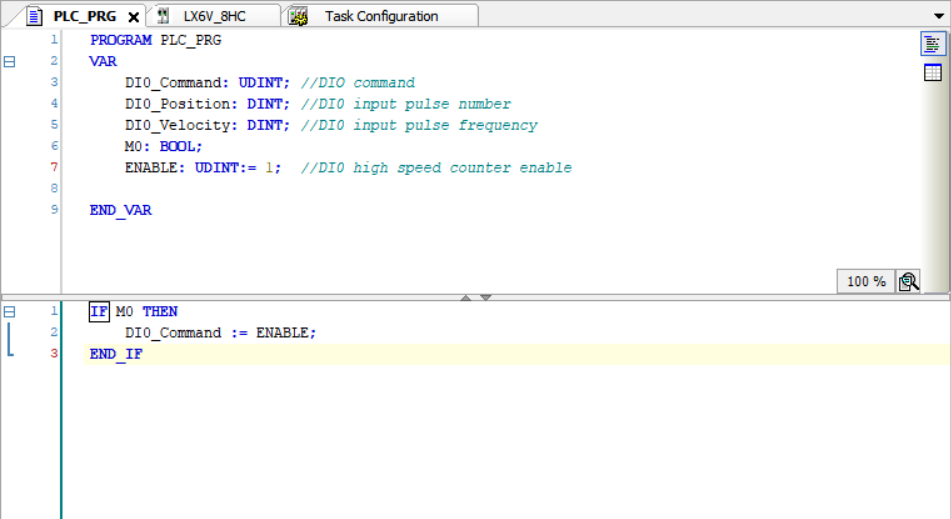Viewport: 951px width, 519px height.
Task: Click the 'input pulse number' comment
Action: (x=432, y=104)
